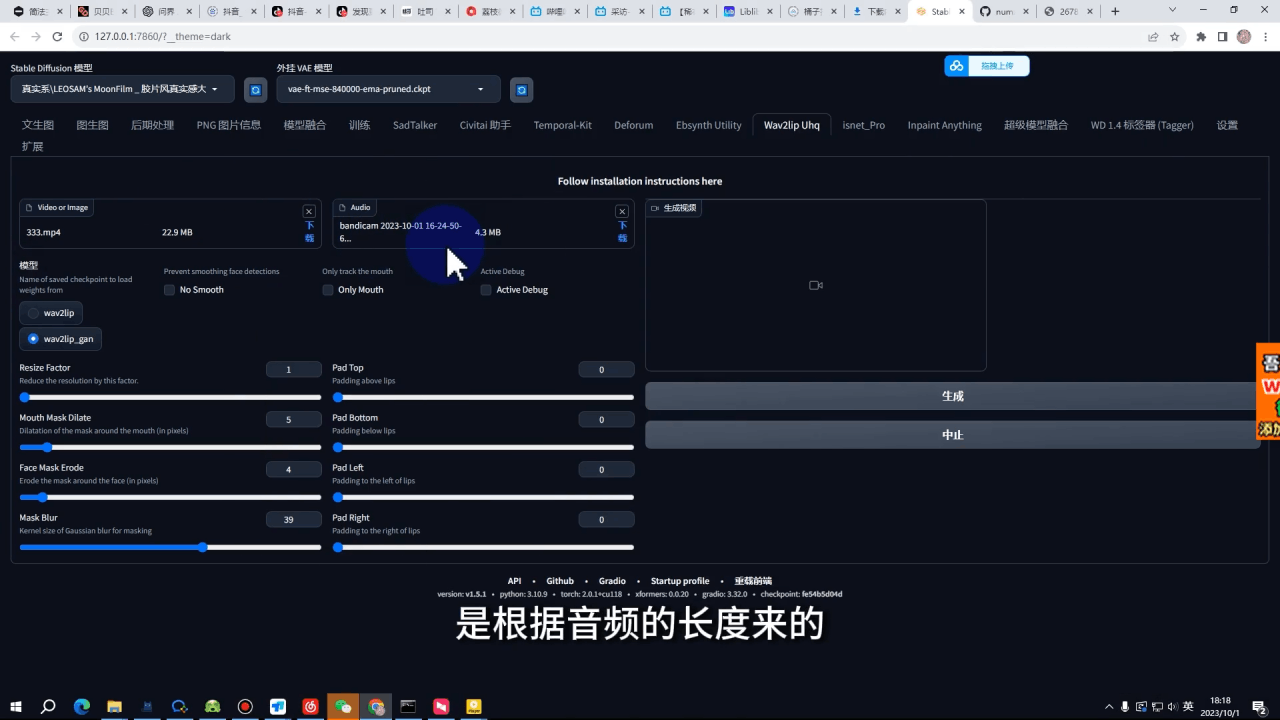1280x720 pixels.
Task: Expand the Stable Diffusion model dropdown
Action: 122,89
